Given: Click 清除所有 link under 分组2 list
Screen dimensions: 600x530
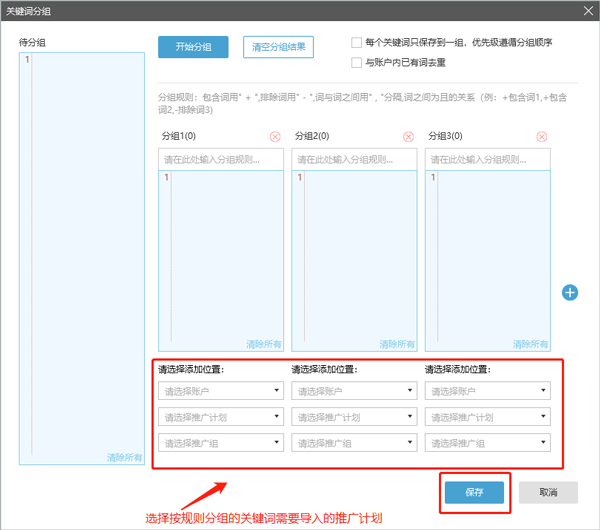Looking at the screenshot, I should click(397, 343).
